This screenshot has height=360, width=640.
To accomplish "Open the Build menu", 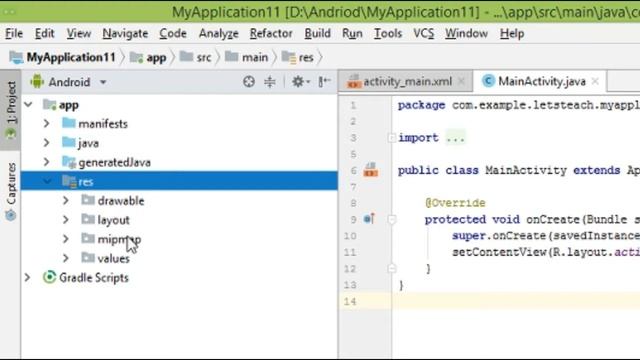I will coord(318,33).
